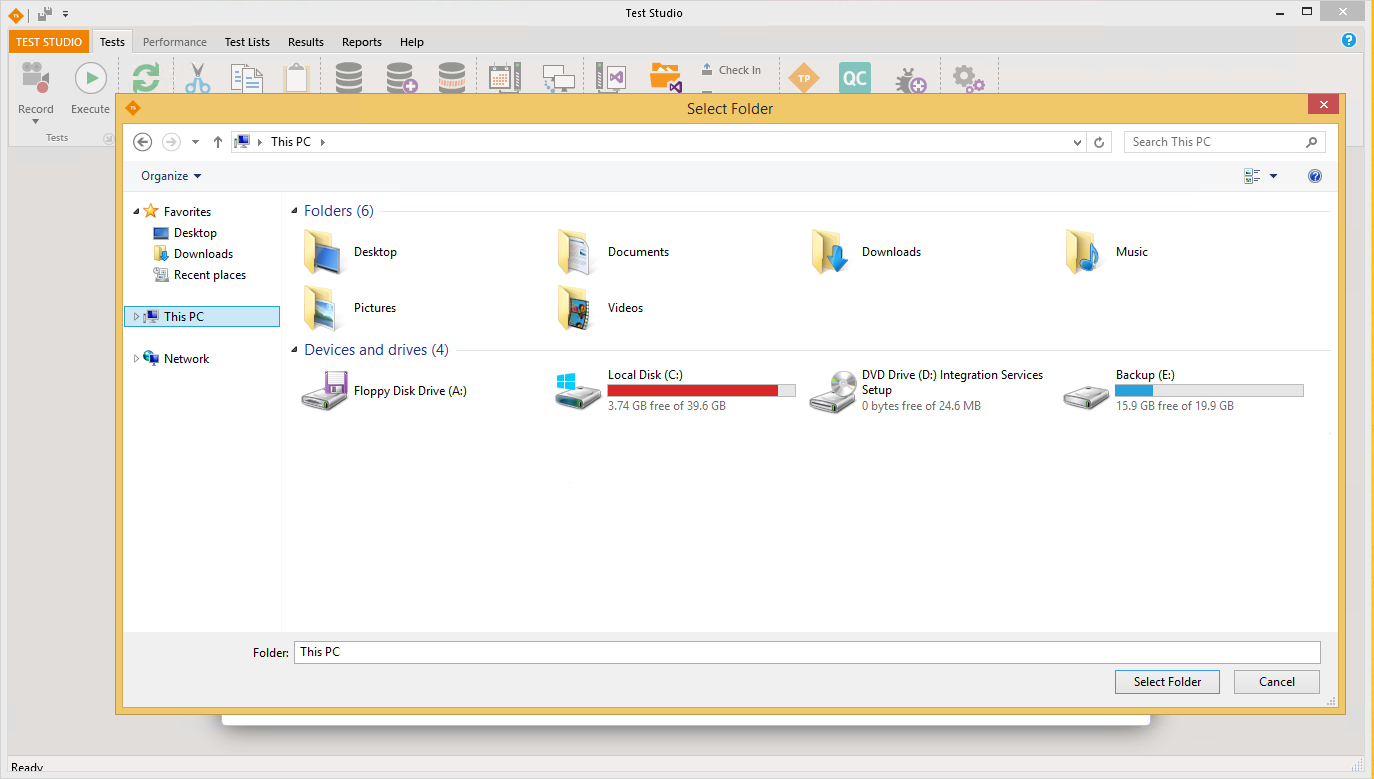1374x779 pixels.
Task: Click the blue Backup (E:) capacity bar
Action: [x=1209, y=391]
